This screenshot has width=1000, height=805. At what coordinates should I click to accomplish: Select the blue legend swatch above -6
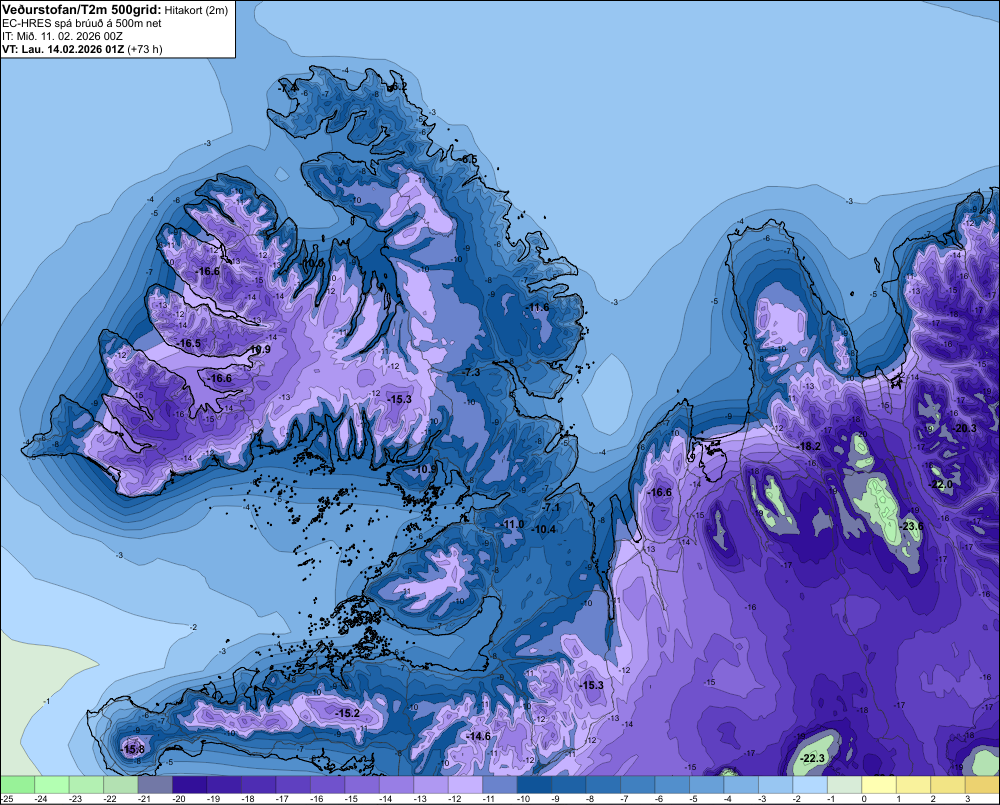pos(673,785)
